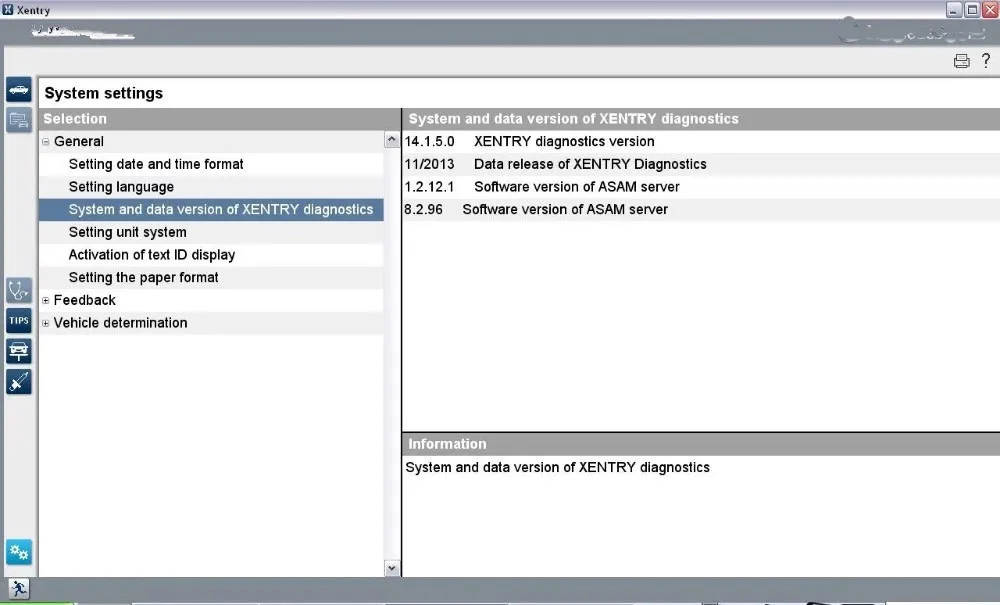Open the screwdriver tools icon

[18, 382]
